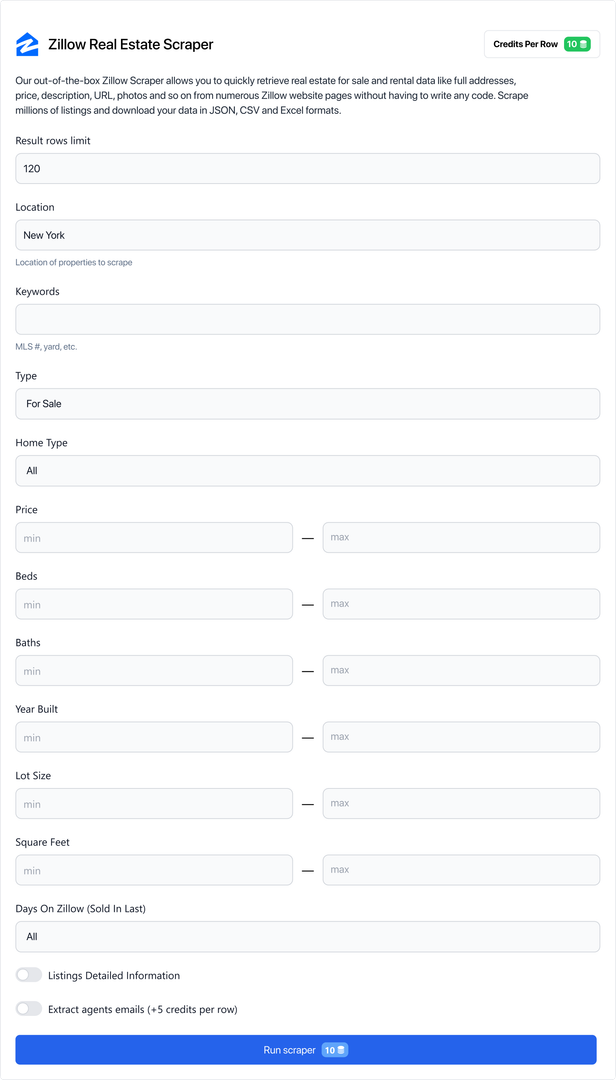Select the minimum Lot Size input
The height and width of the screenshot is (1080, 616).
tap(153, 803)
